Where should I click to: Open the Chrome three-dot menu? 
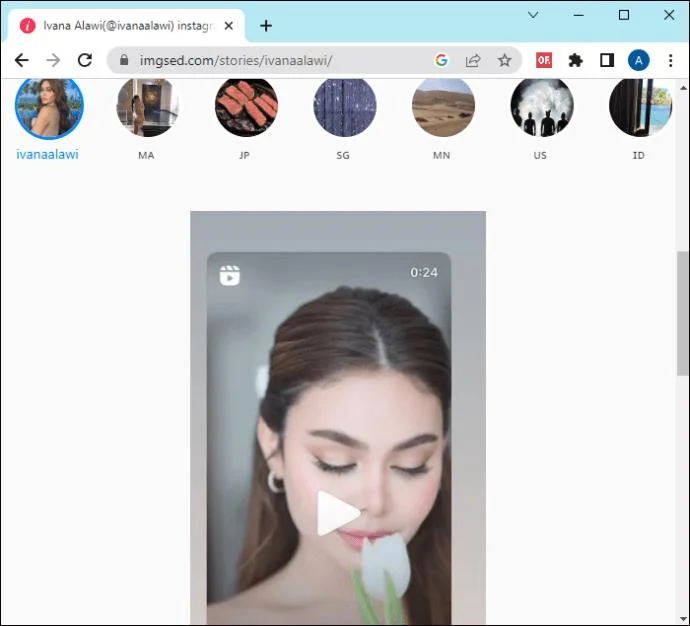coord(671,60)
